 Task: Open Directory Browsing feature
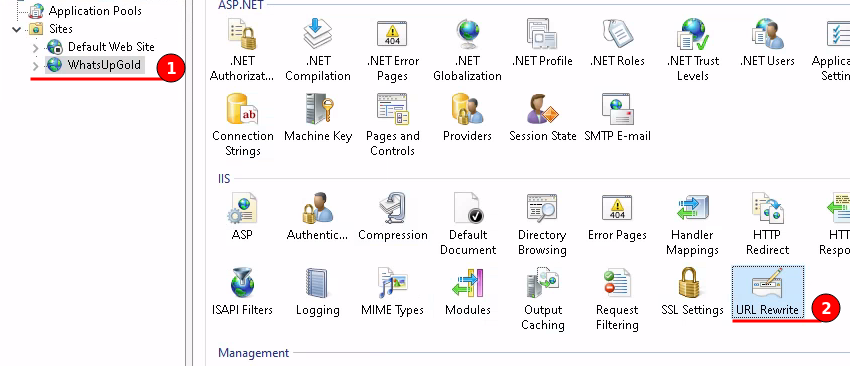click(x=542, y=224)
